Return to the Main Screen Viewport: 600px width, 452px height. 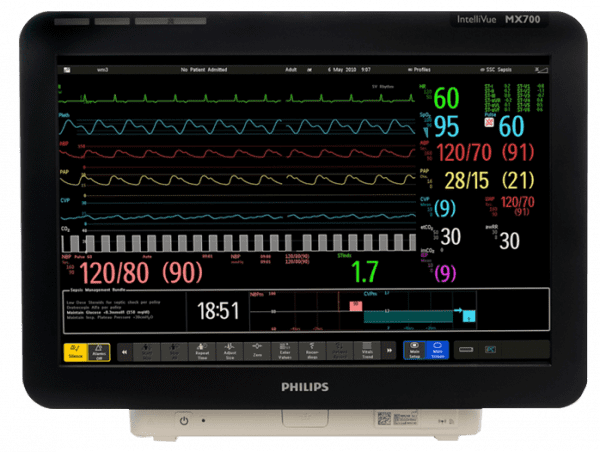coord(437,351)
